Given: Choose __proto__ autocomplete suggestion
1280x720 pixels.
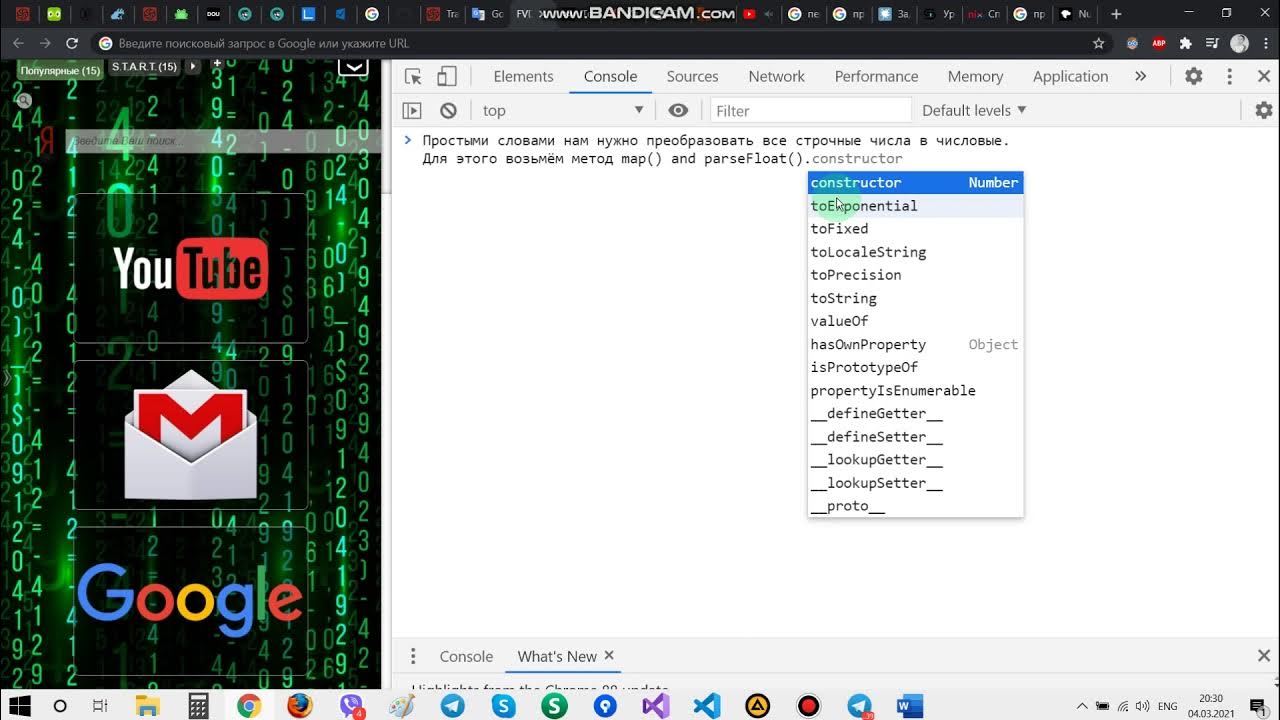Looking at the screenshot, I should (x=915, y=506).
